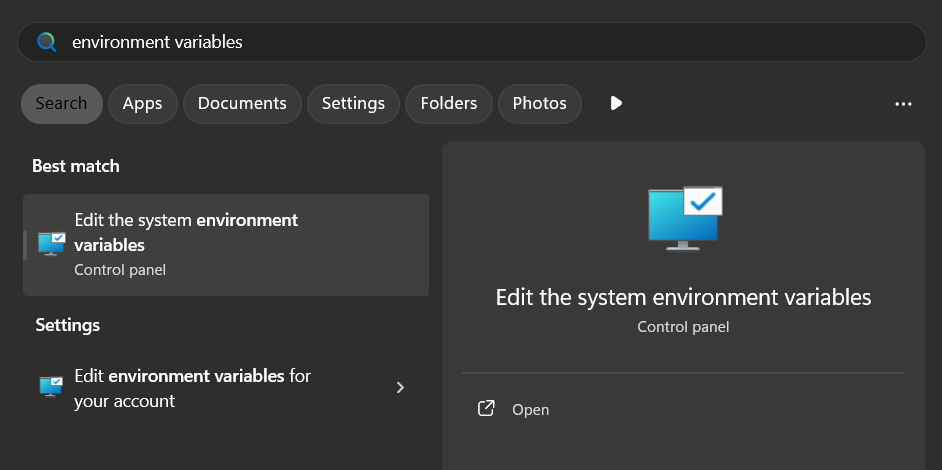Click the monitor icon beside the best match result

(51, 244)
